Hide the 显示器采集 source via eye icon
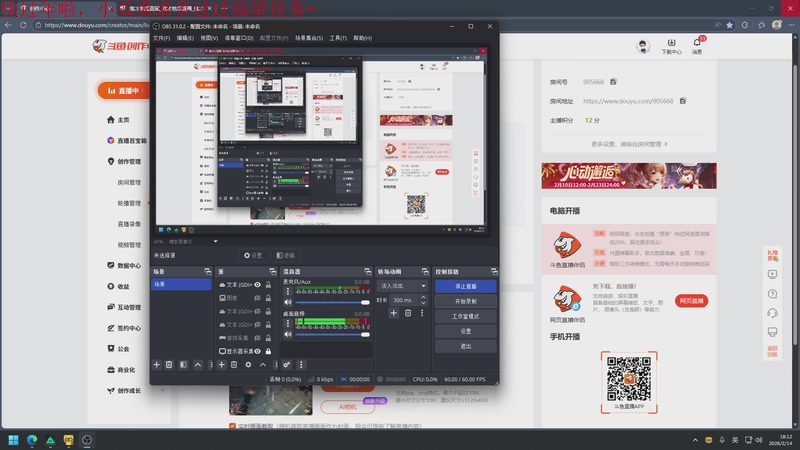The height and width of the screenshot is (450, 800). (x=258, y=351)
